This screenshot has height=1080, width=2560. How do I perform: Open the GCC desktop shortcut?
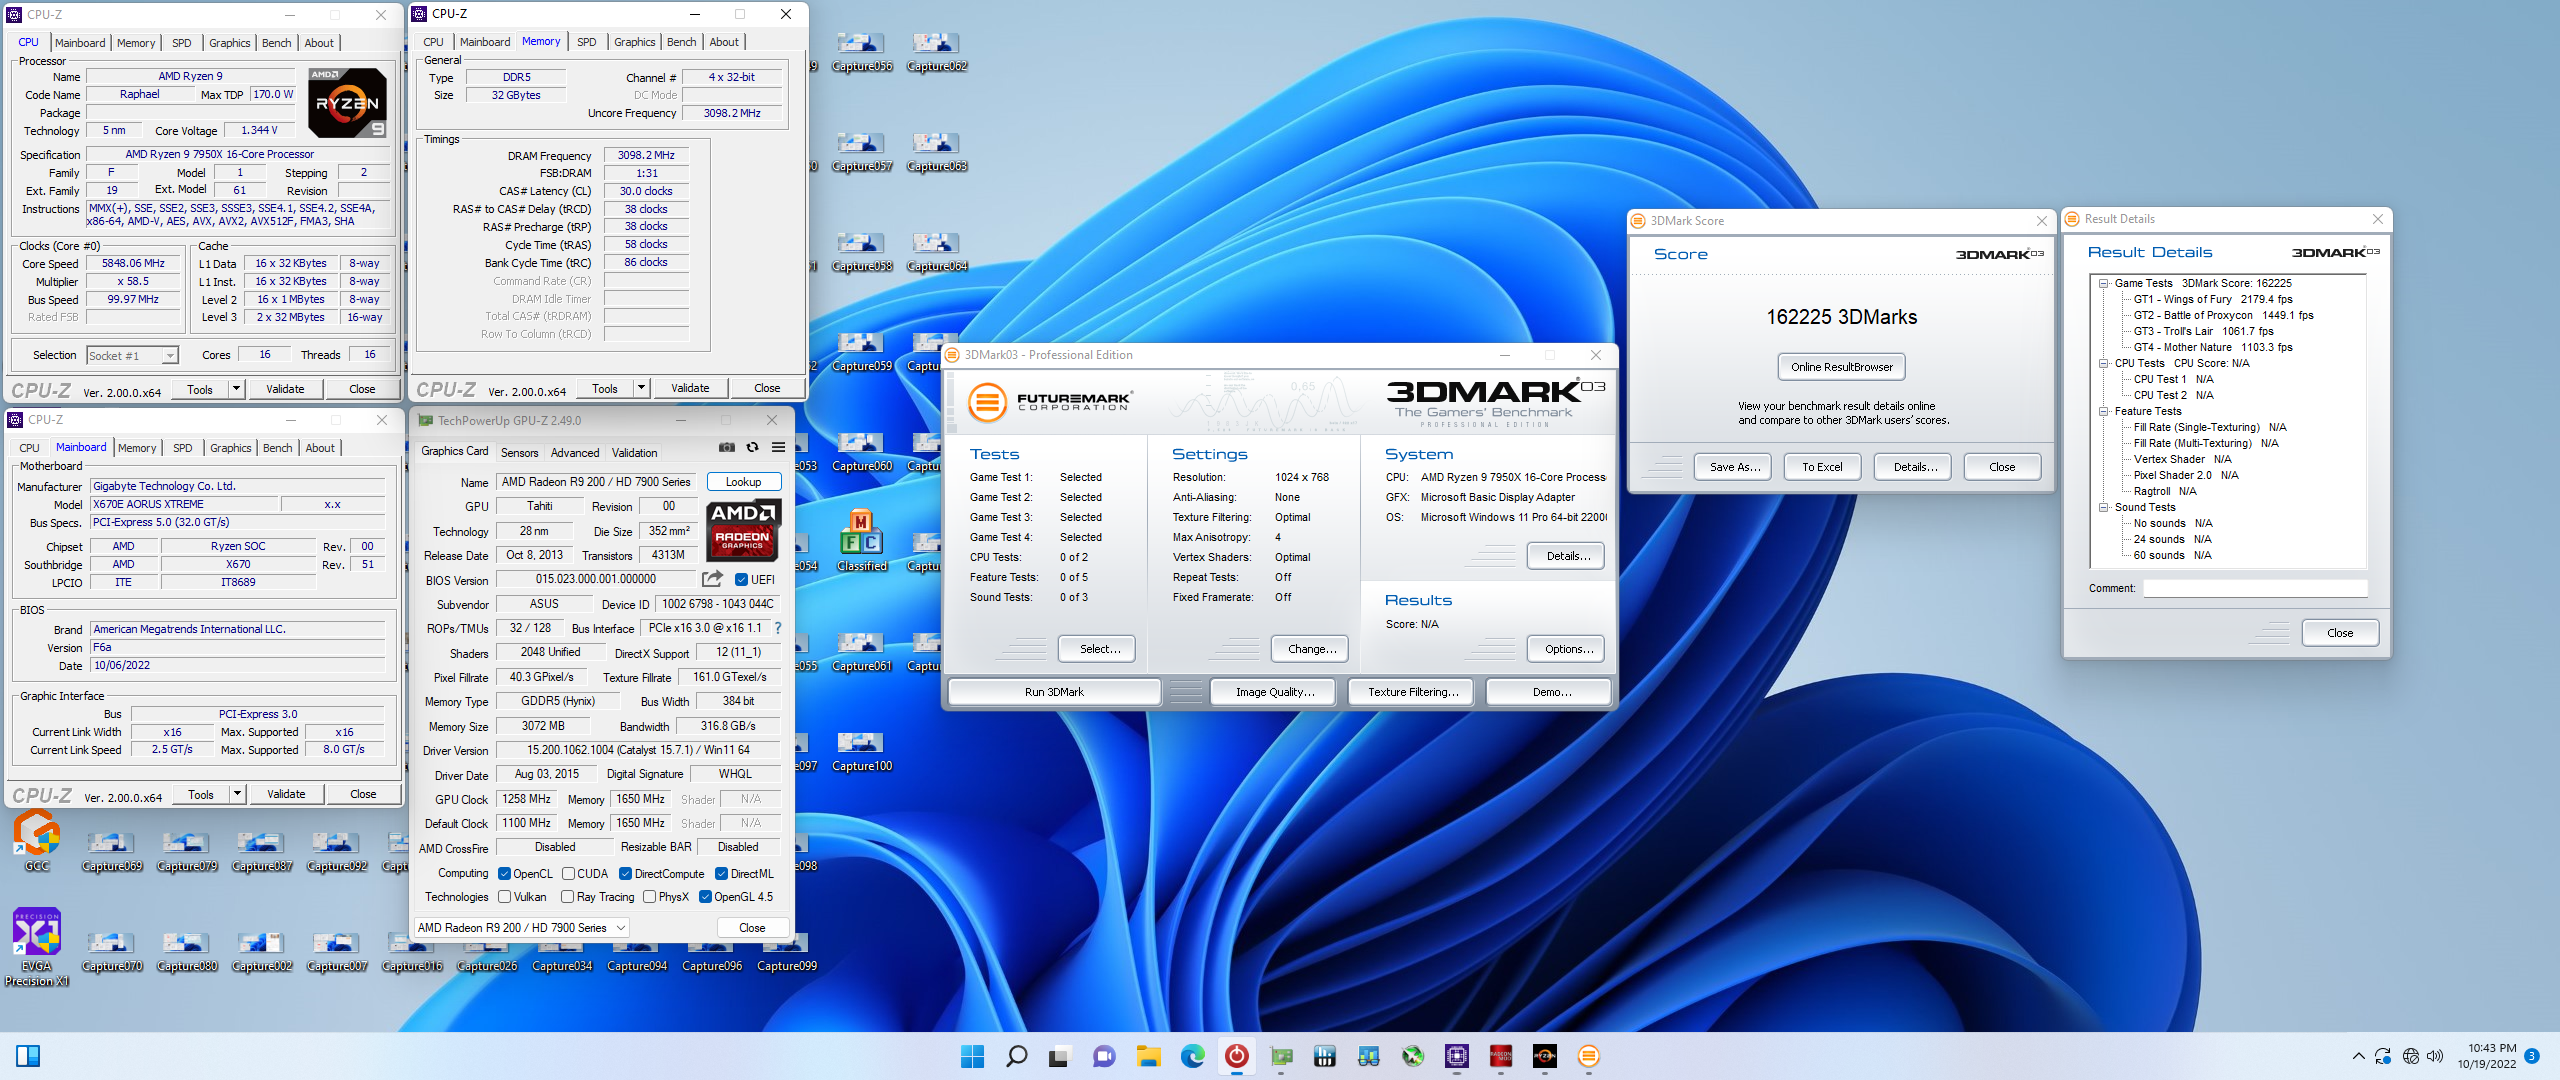tap(37, 840)
